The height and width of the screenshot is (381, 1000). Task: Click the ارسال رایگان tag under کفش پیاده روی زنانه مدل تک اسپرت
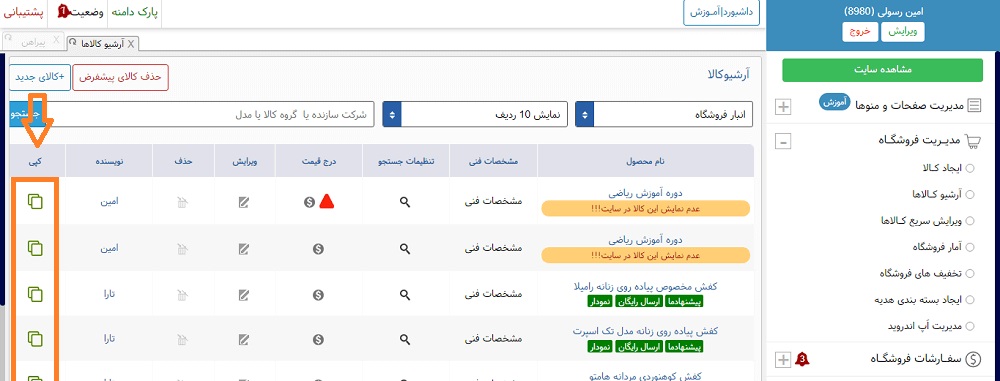pyautogui.click(x=640, y=347)
